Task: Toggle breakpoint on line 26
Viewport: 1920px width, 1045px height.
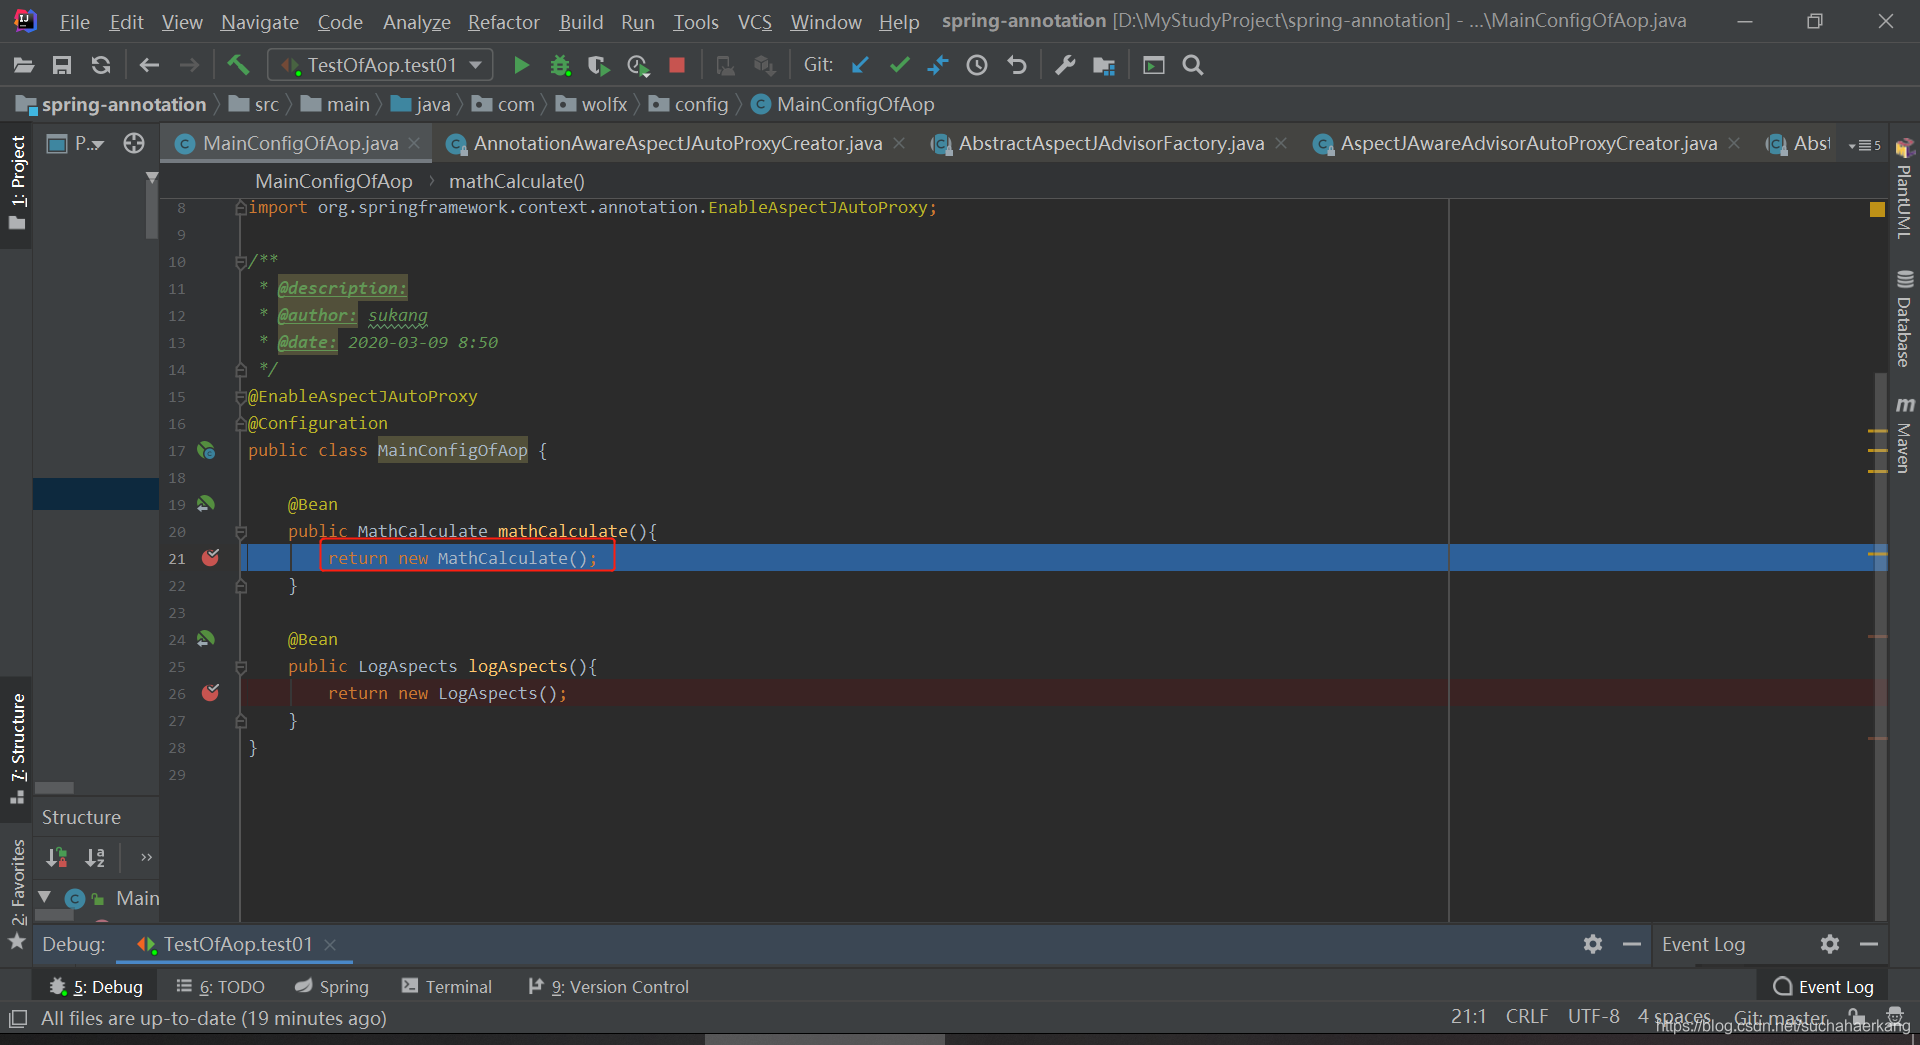Action: click(210, 693)
